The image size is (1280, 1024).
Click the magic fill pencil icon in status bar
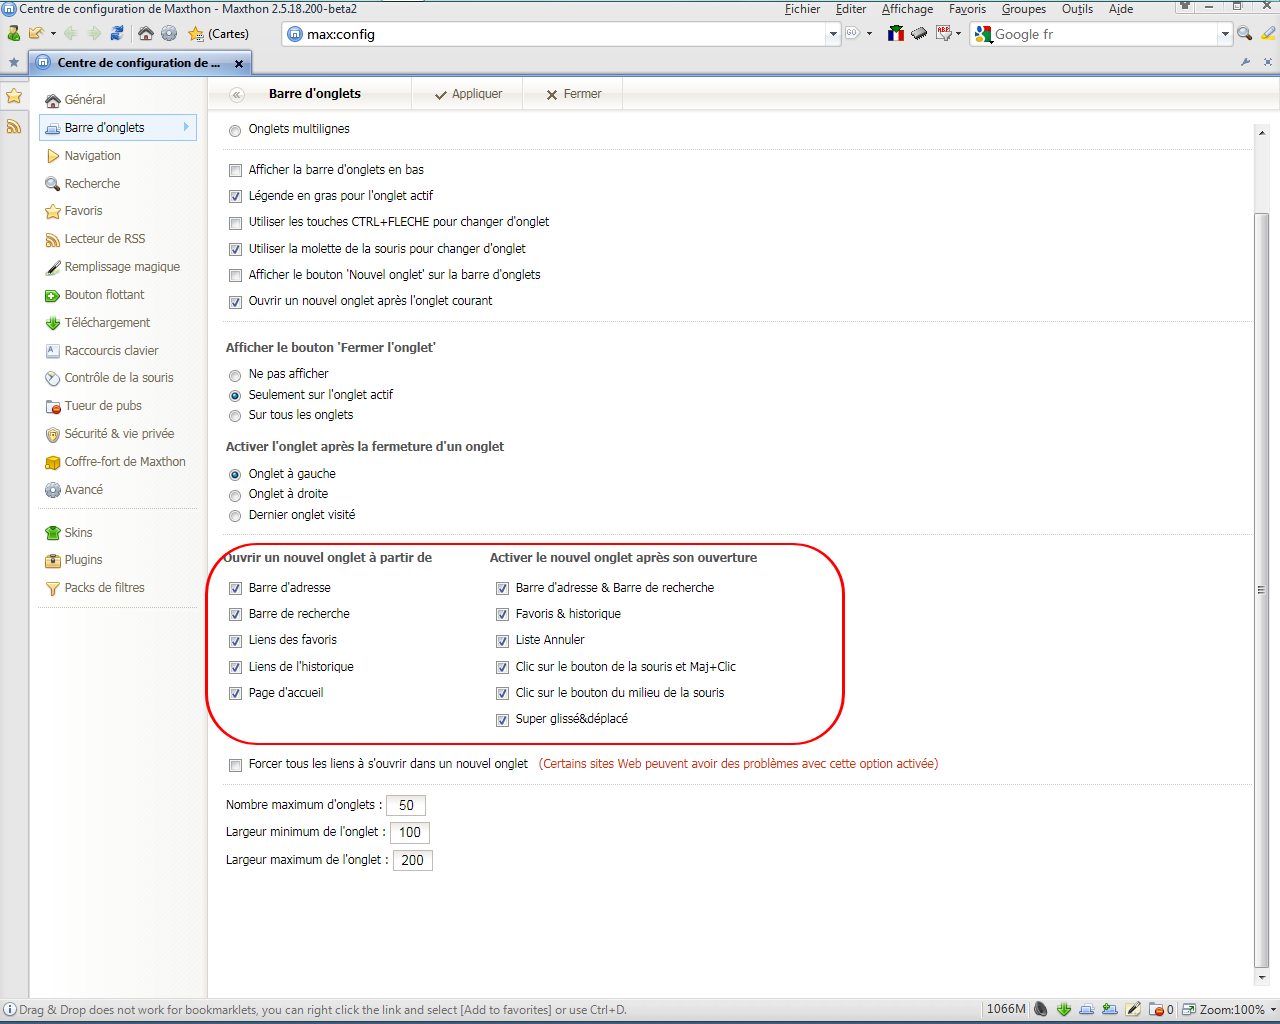tap(1133, 1009)
